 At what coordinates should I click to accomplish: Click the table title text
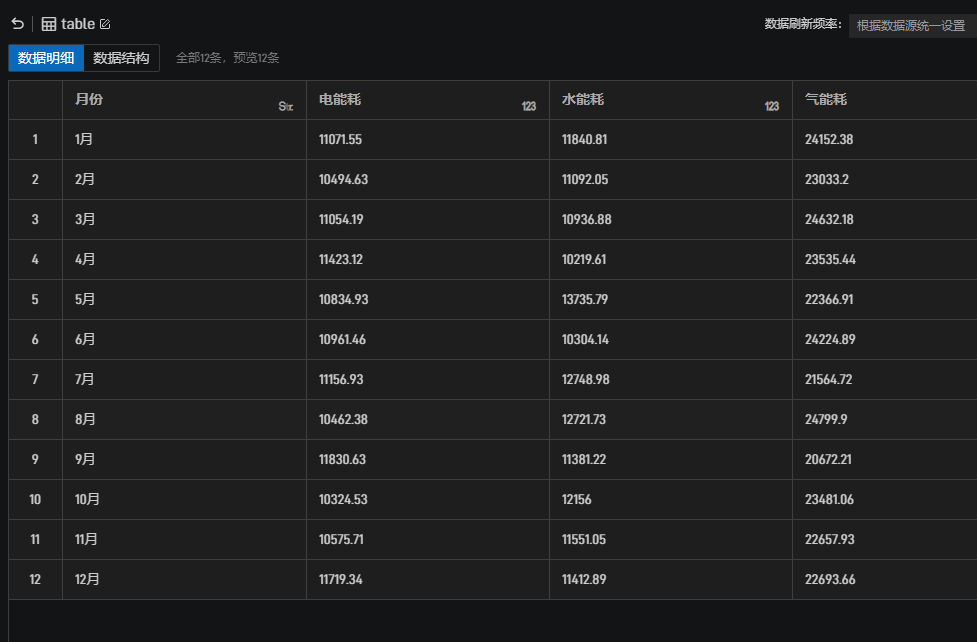pyautogui.click(x=78, y=24)
